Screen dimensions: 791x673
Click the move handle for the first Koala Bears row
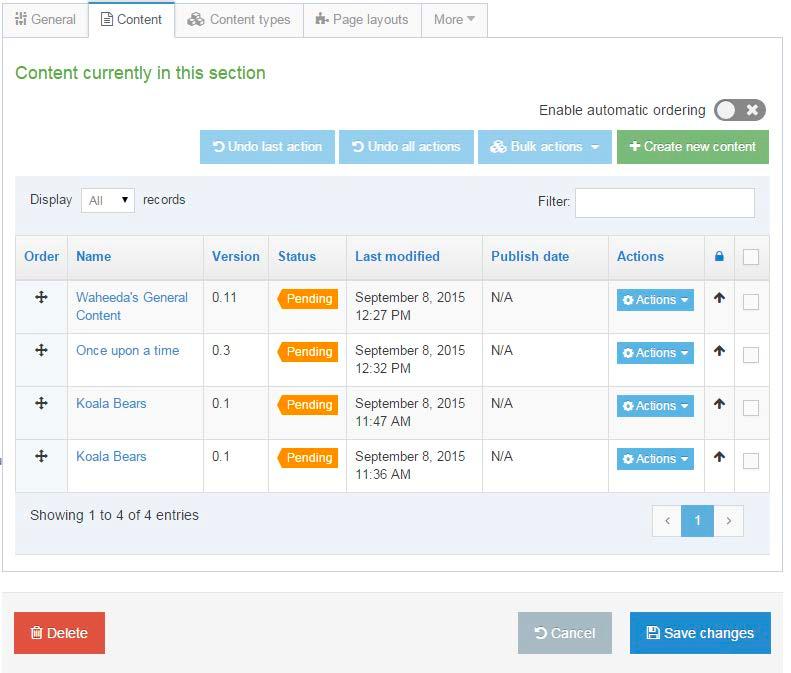(41, 403)
